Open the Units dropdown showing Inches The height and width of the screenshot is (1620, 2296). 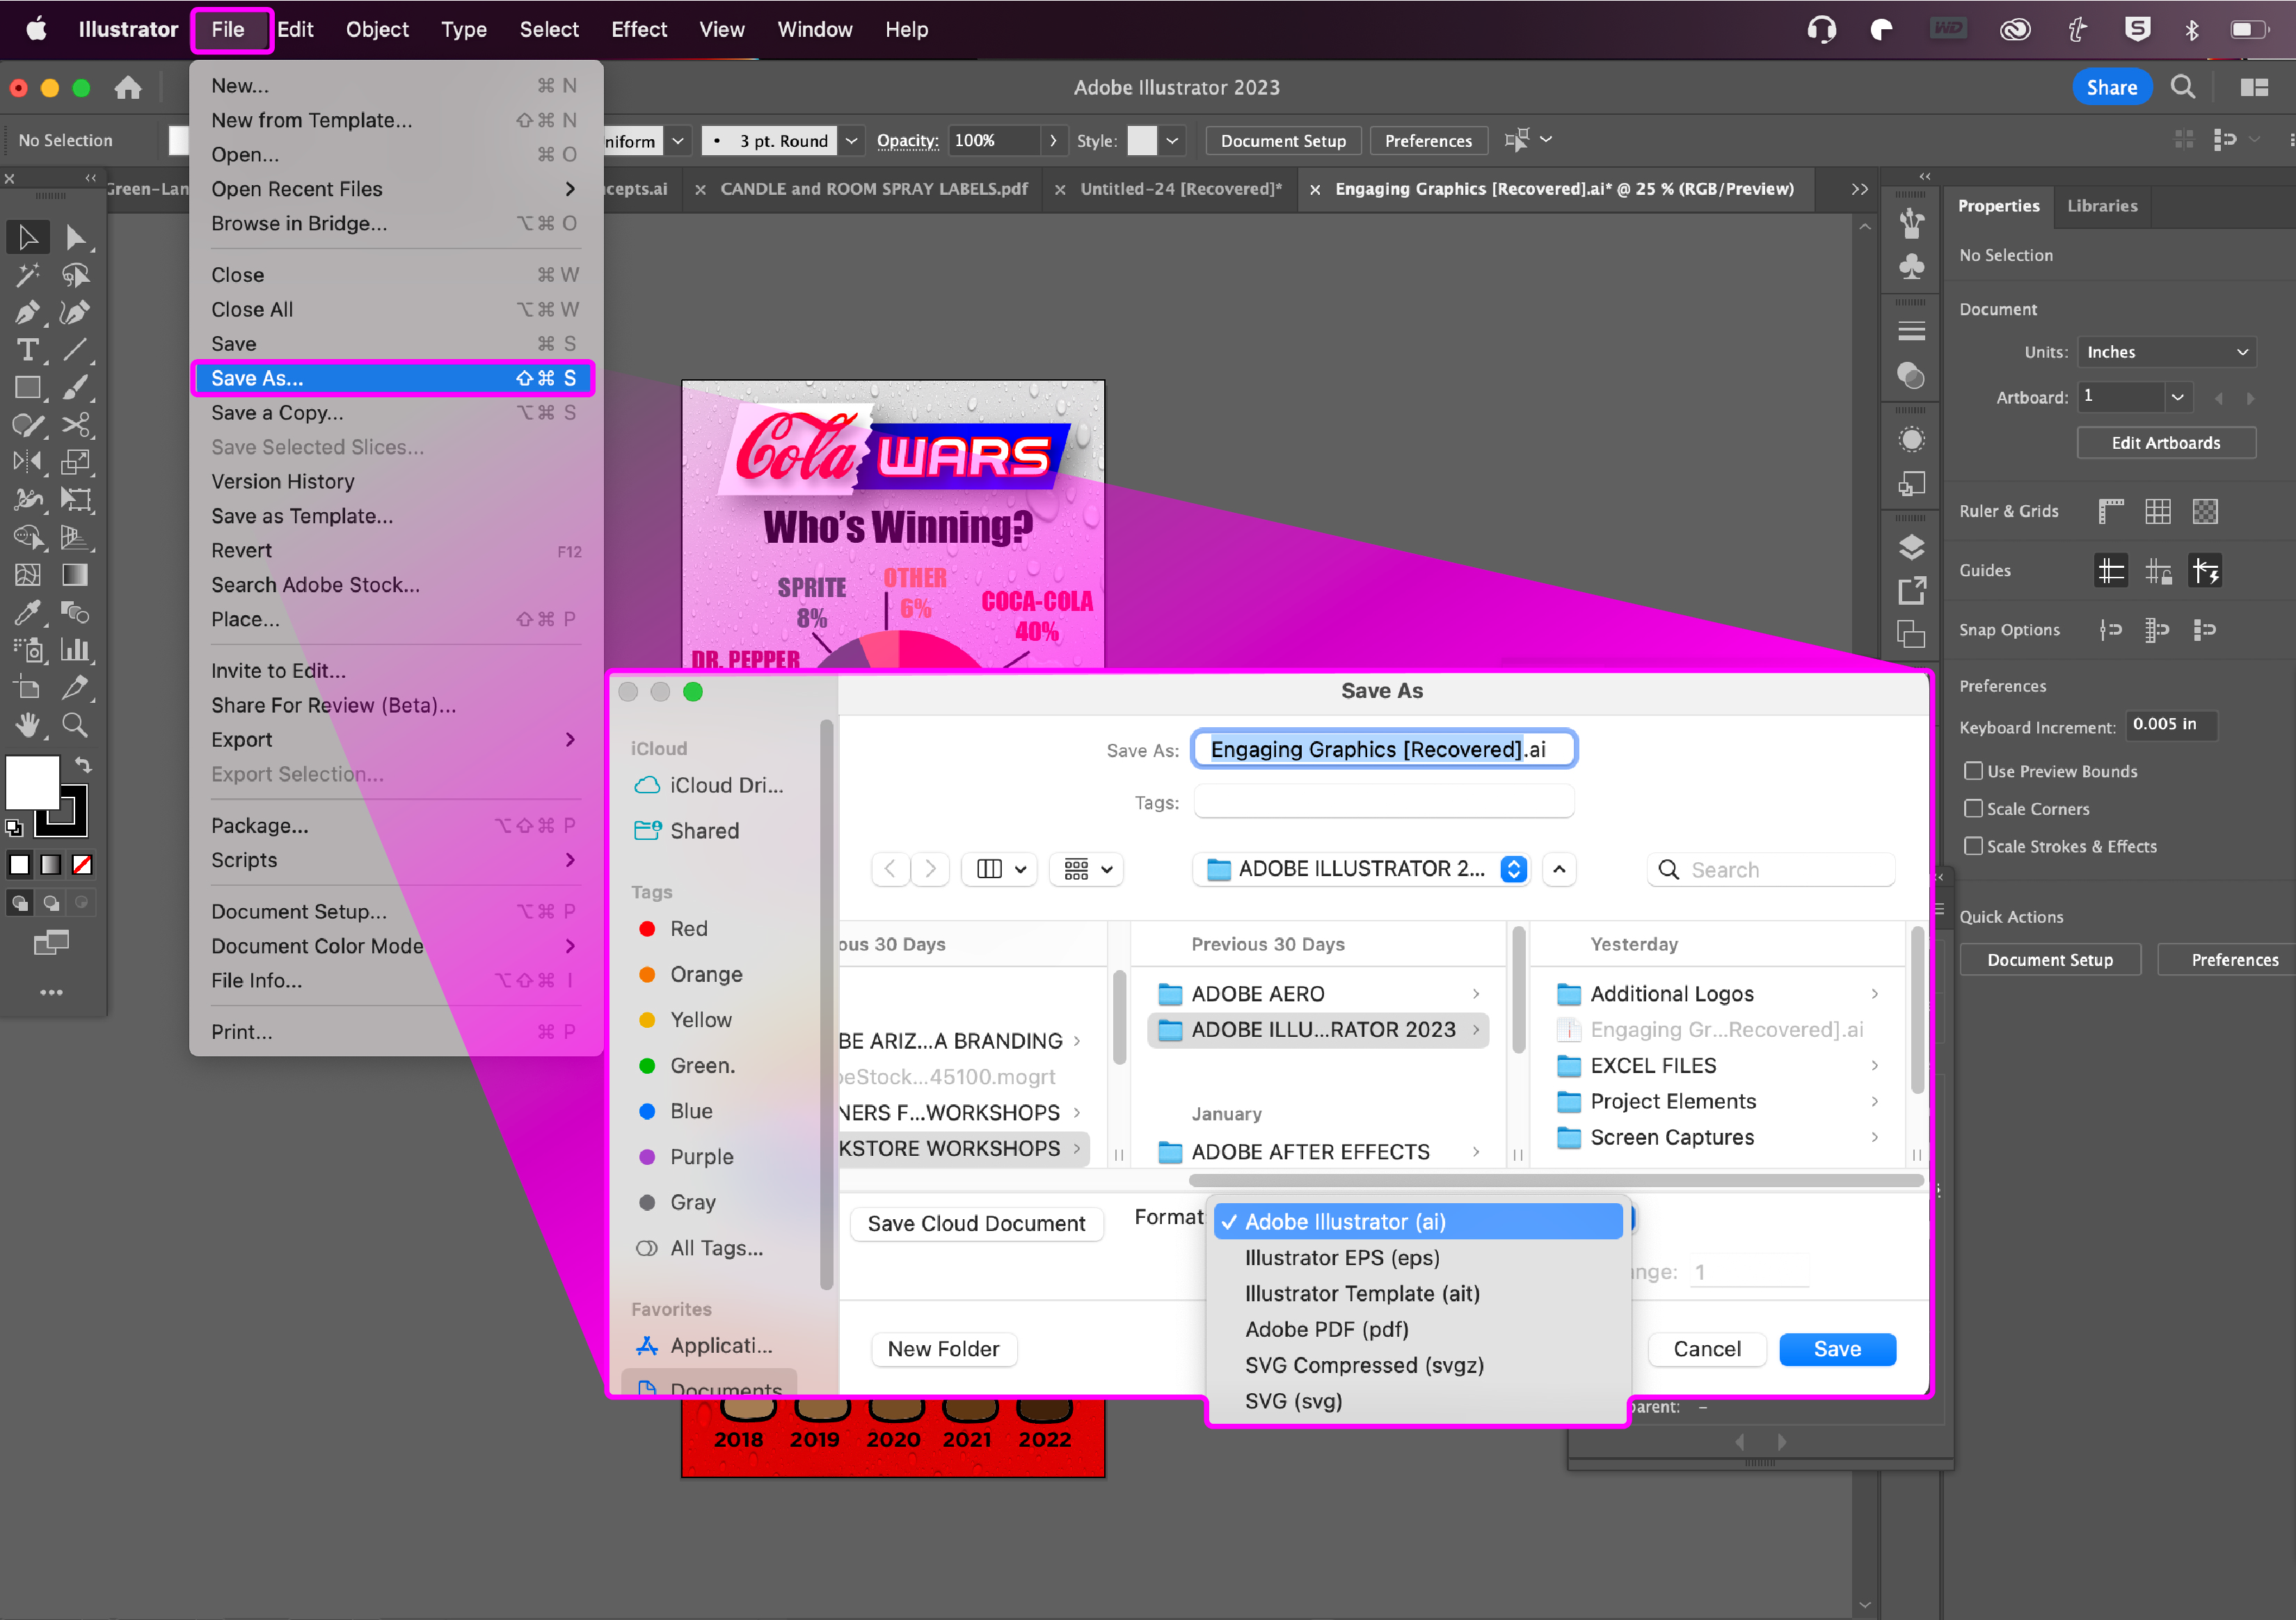click(x=2166, y=352)
